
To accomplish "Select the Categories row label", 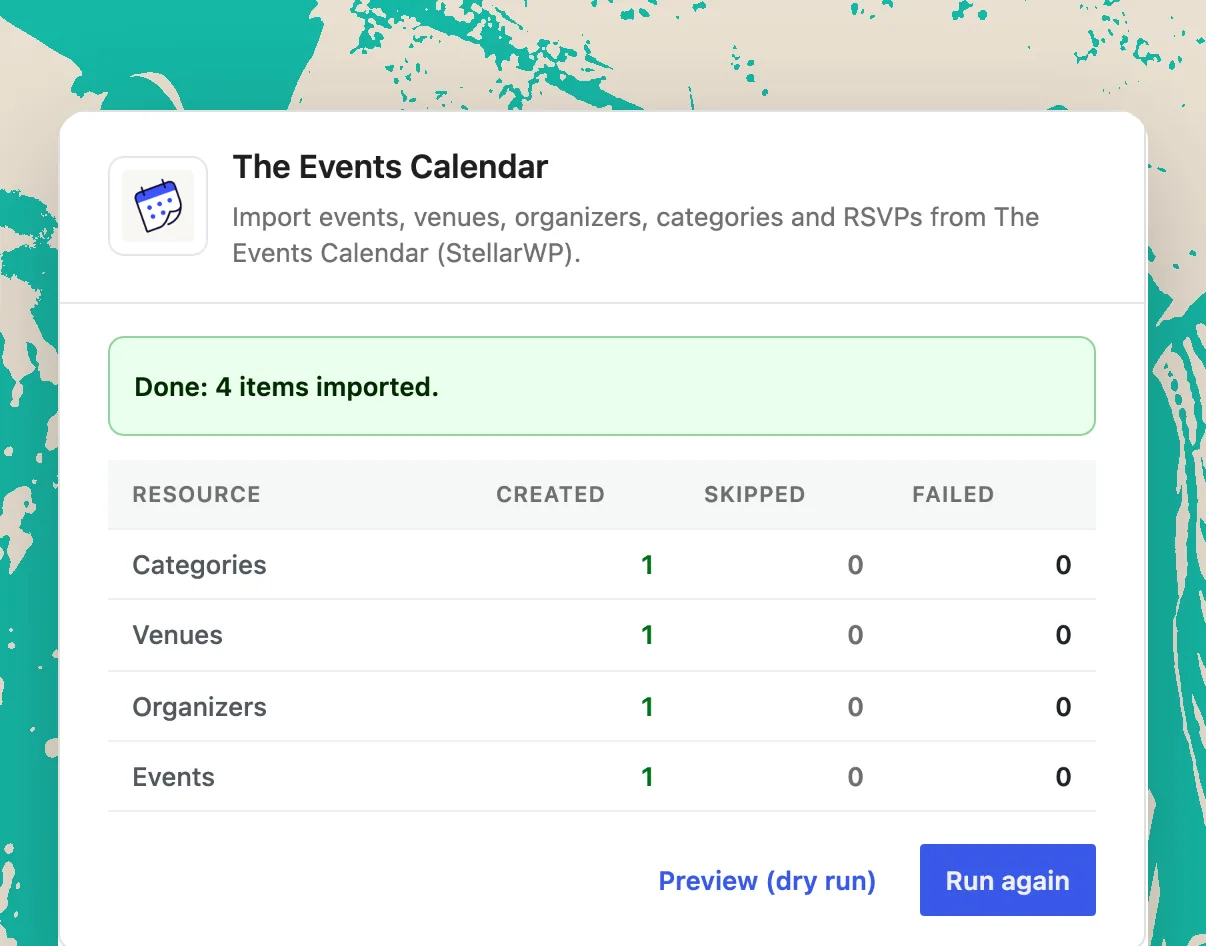I will pos(200,565).
